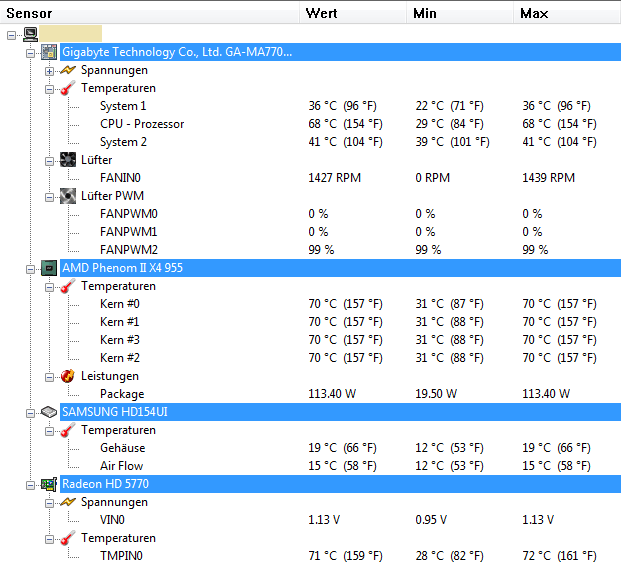This screenshot has width=621, height=577.
Task: Click the Leistungen power flame icon
Action: (x=68, y=376)
